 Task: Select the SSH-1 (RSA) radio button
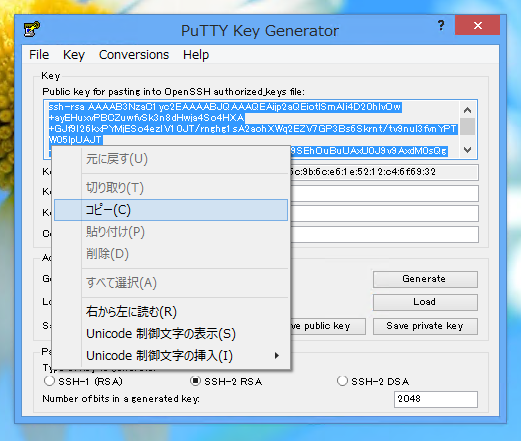click(x=49, y=381)
